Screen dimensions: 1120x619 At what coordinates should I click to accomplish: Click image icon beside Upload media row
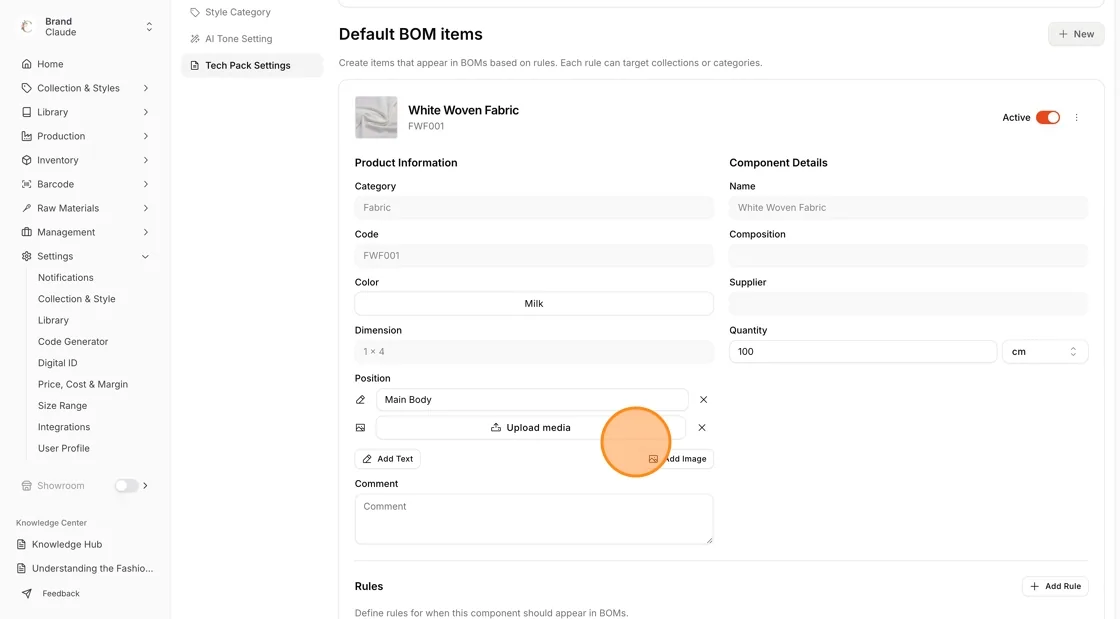point(361,428)
